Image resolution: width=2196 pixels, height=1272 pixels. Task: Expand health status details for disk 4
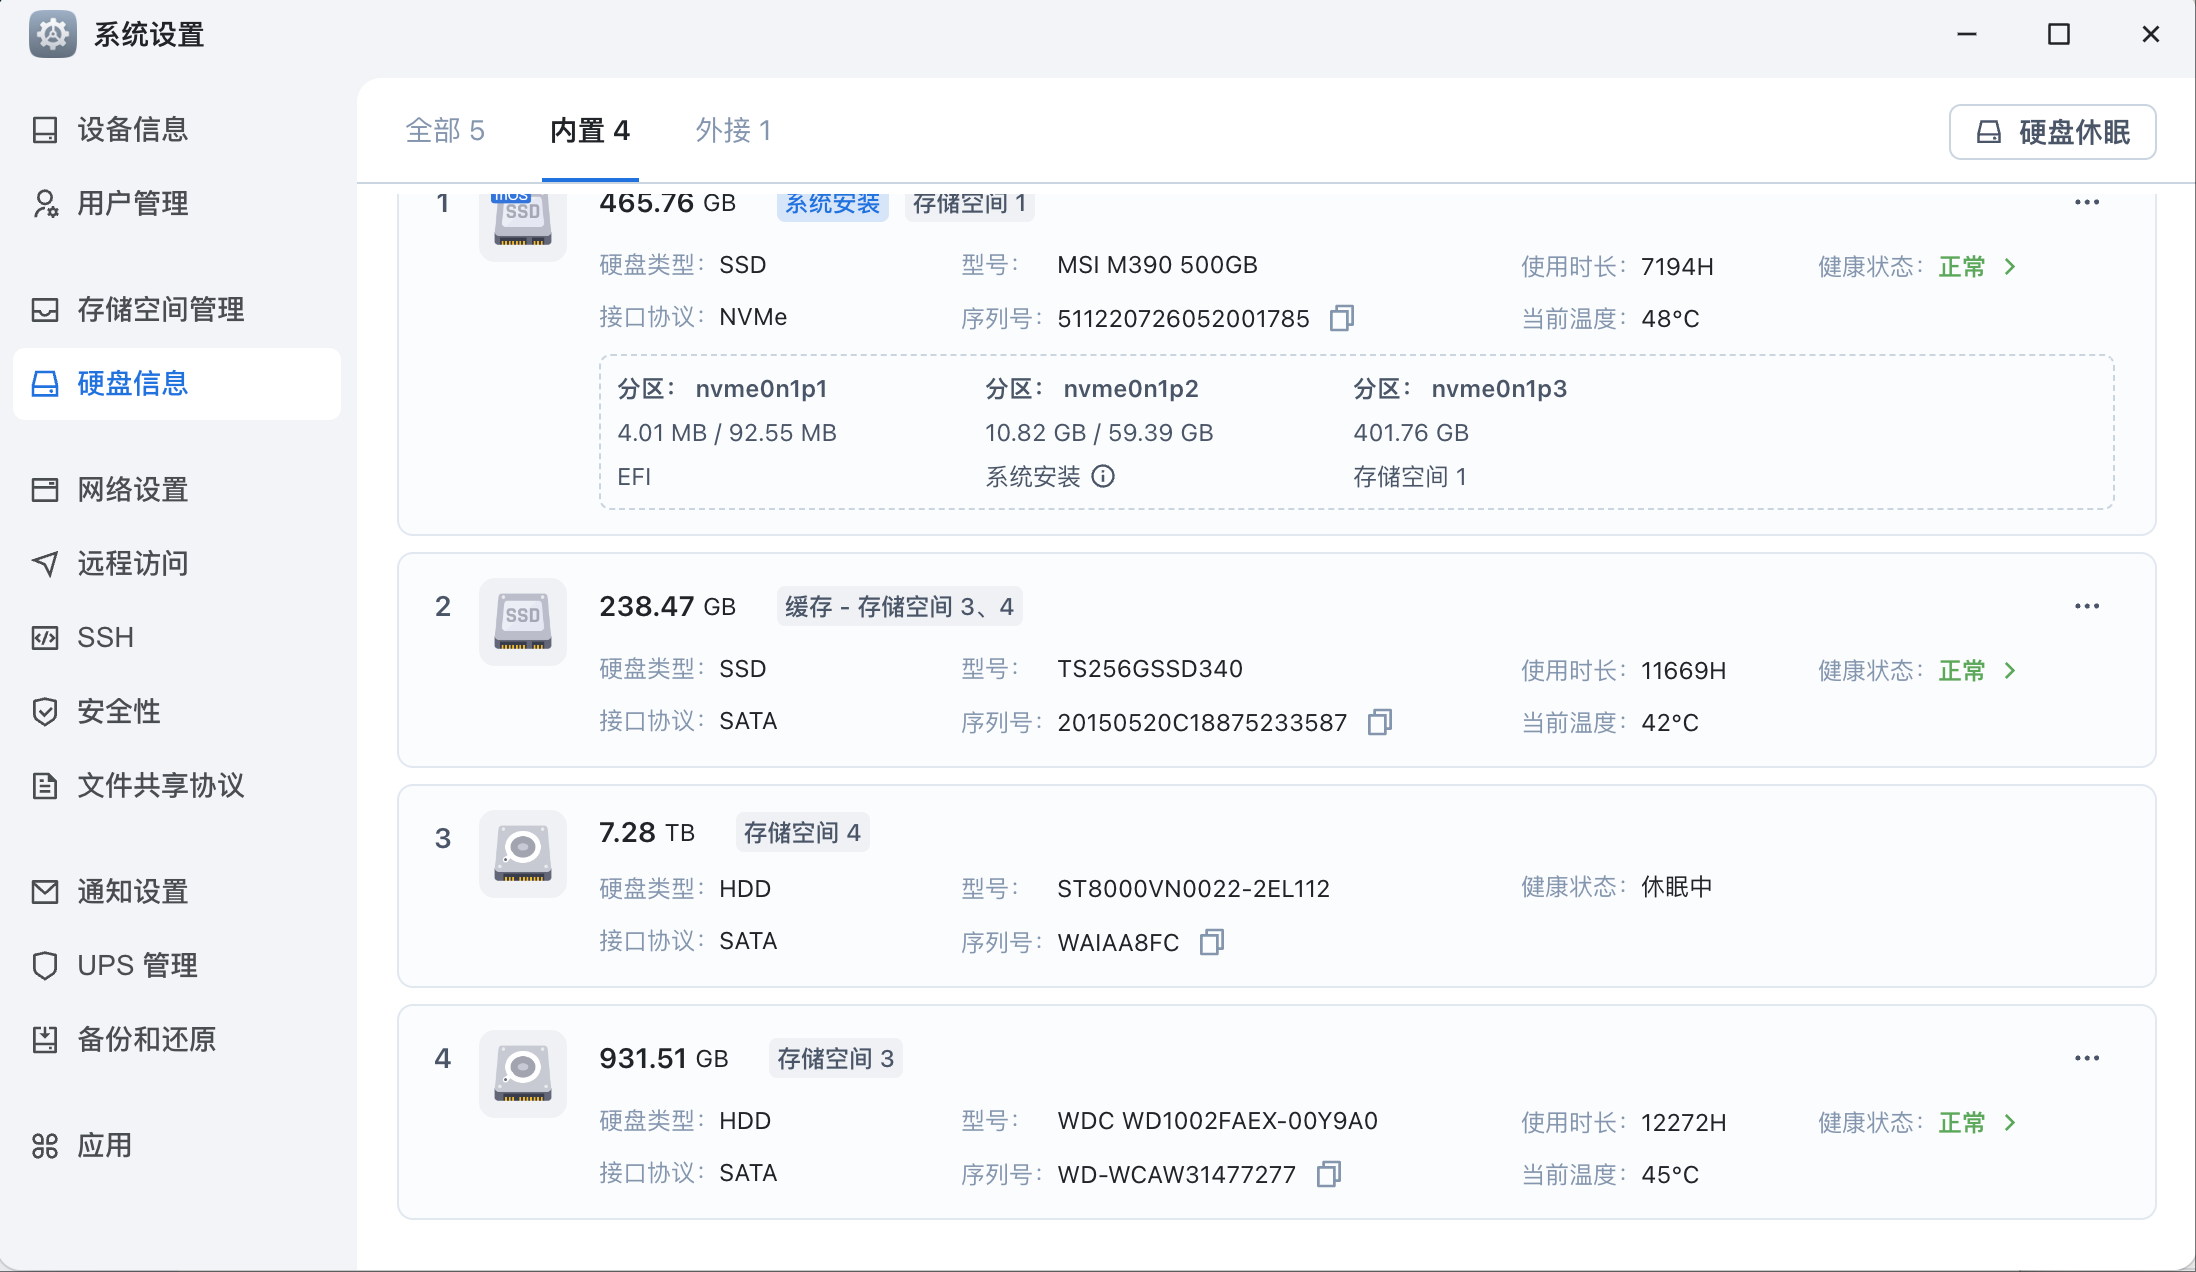point(2010,1123)
